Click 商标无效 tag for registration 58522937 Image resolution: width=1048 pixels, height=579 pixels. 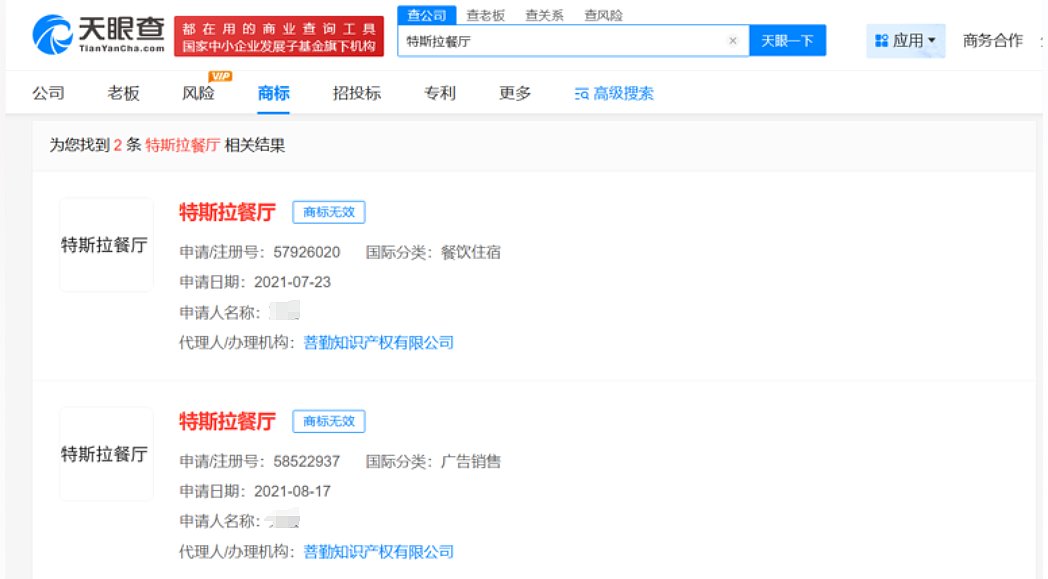point(329,421)
